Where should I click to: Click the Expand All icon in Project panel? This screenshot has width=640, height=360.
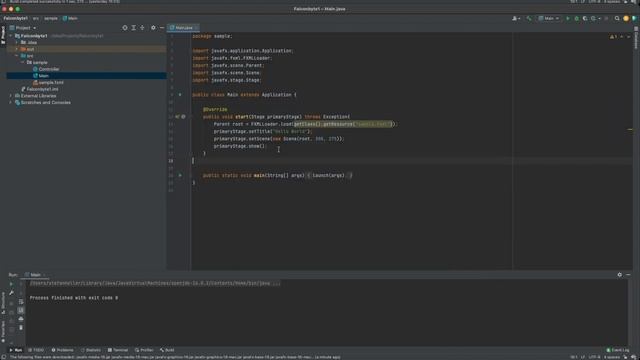(133, 28)
